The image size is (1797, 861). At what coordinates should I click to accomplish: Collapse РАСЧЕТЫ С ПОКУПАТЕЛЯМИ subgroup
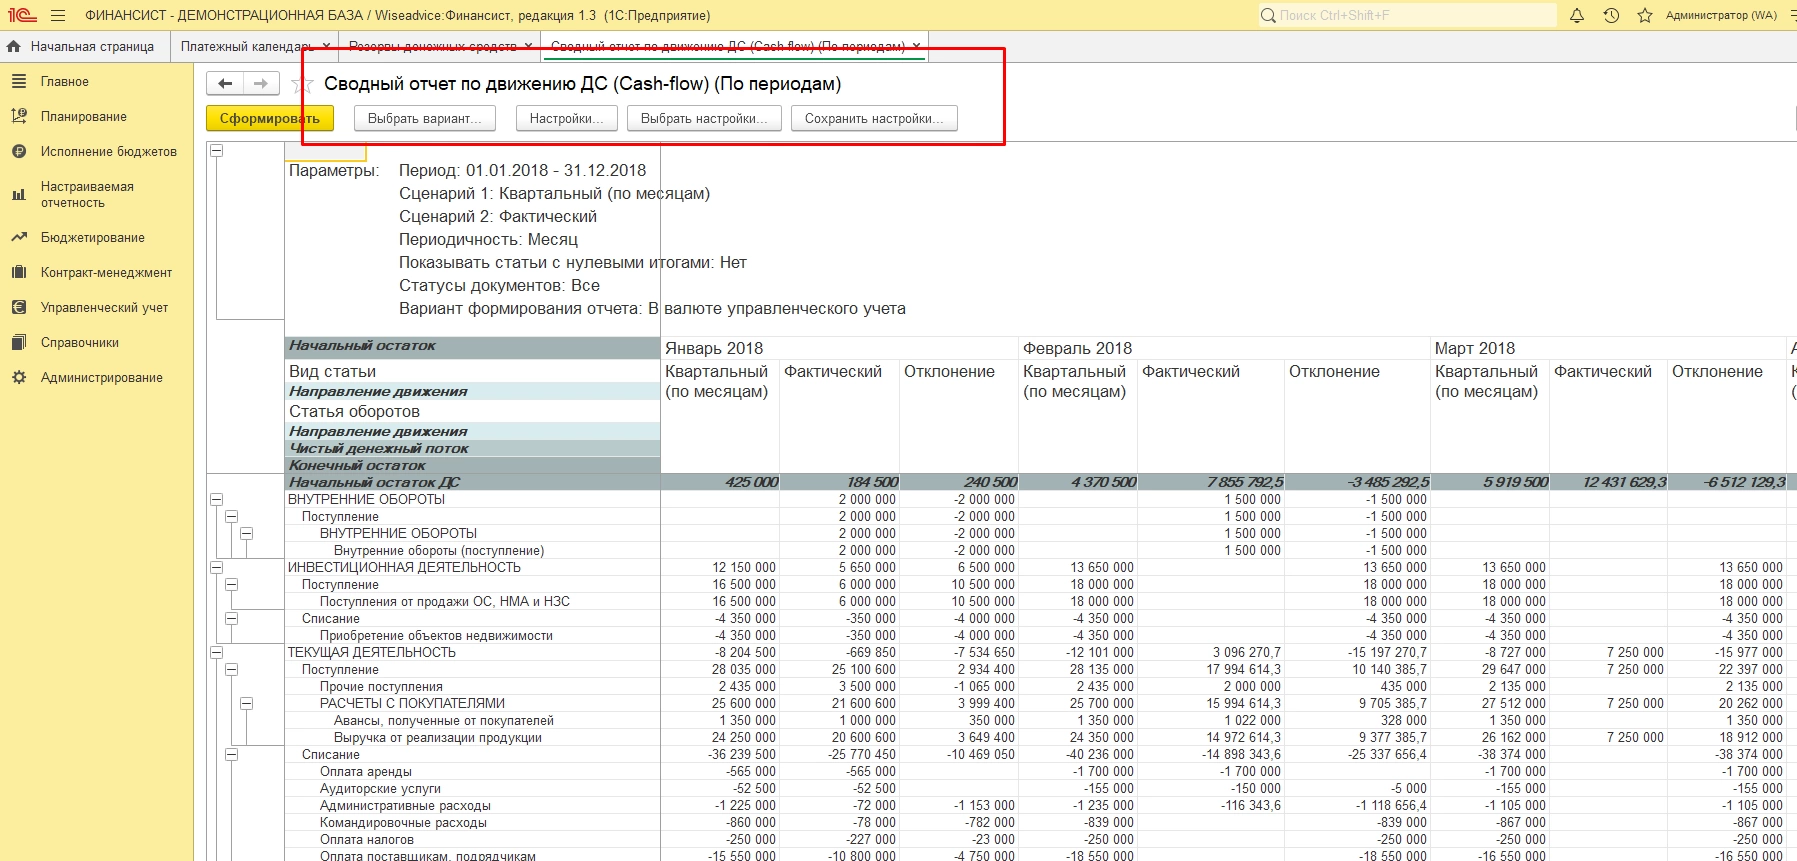(246, 703)
